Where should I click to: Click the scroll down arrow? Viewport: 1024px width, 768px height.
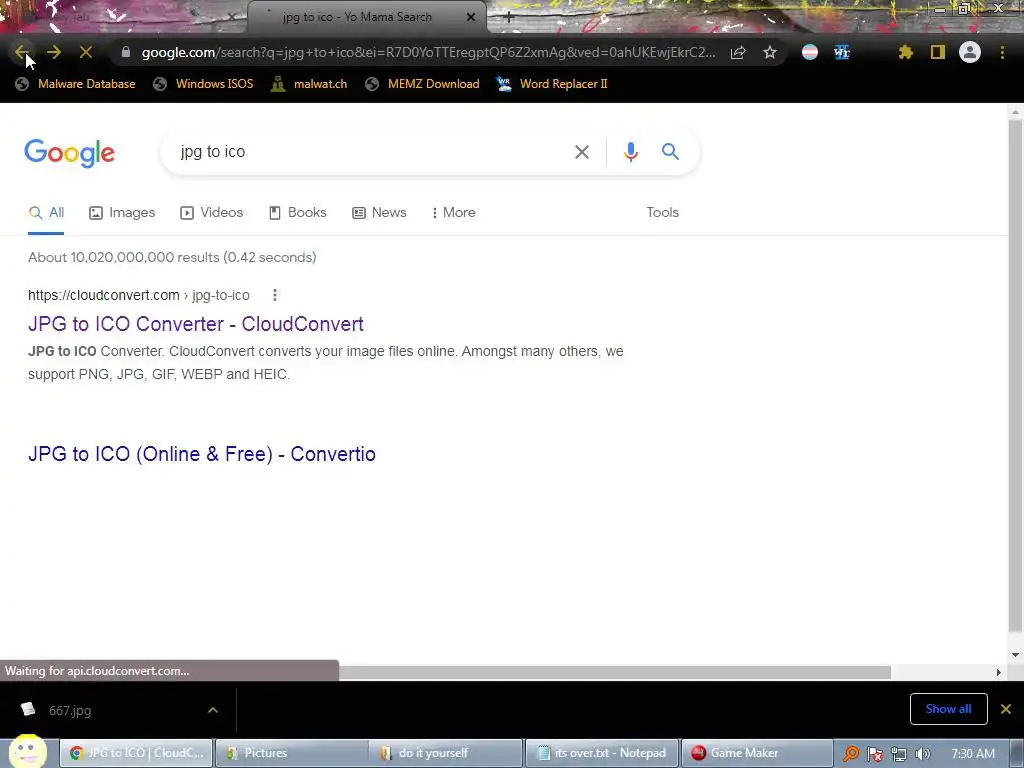1015,654
